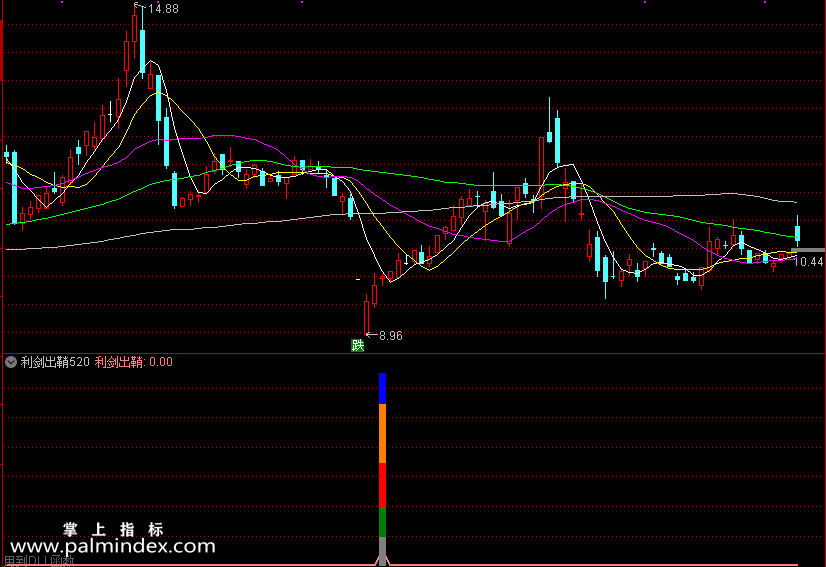The height and width of the screenshot is (567, 826).
Task: Click the 10.44 current price label
Action: point(809,261)
